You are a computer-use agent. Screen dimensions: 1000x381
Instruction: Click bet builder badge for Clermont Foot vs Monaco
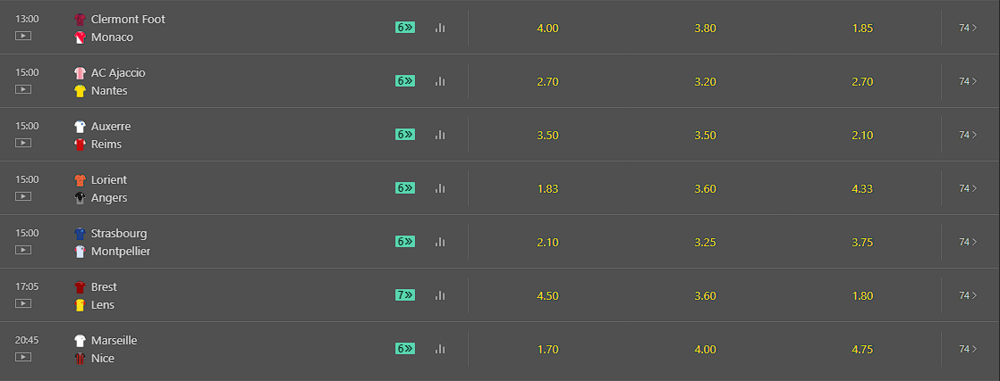[x=405, y=27]
